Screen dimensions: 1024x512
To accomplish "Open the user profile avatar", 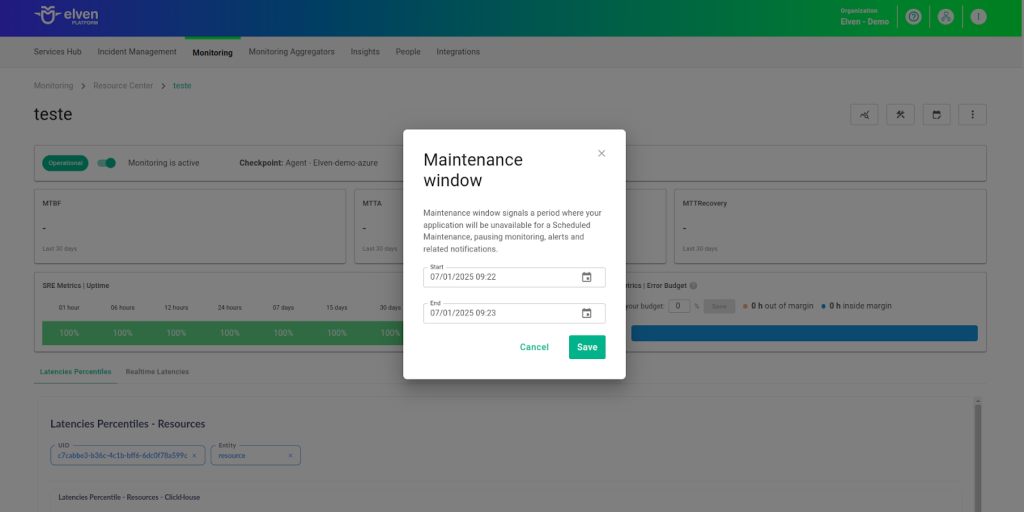I will coord(978,17).
